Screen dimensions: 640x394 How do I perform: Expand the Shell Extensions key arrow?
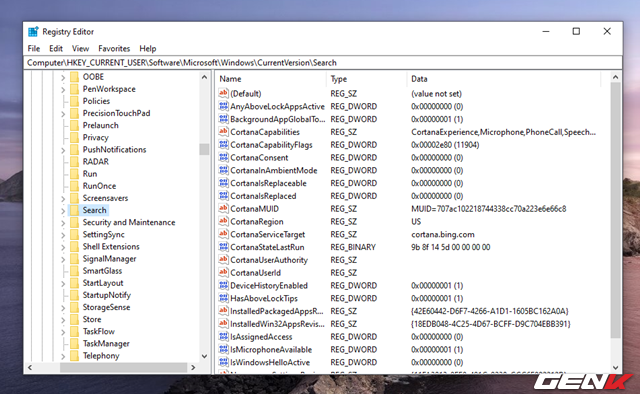tap(63, 247)
